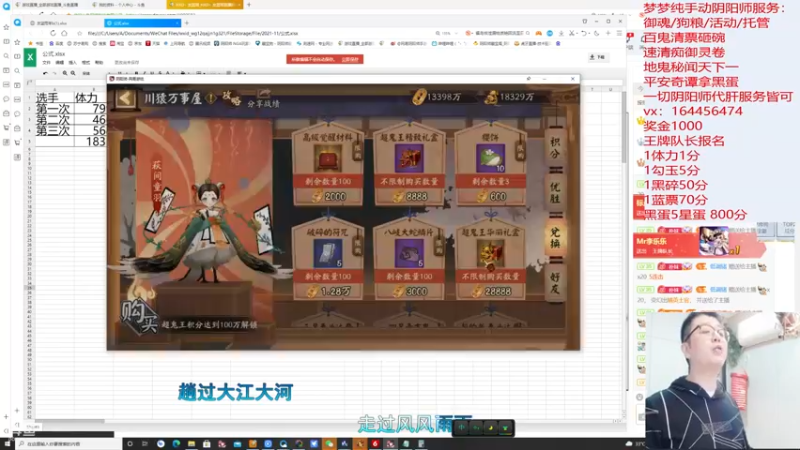Select the 八岐大蛇鳞片 shop item
The width and height of the screenshot is (800, 450).
click(x=409, y=259)
